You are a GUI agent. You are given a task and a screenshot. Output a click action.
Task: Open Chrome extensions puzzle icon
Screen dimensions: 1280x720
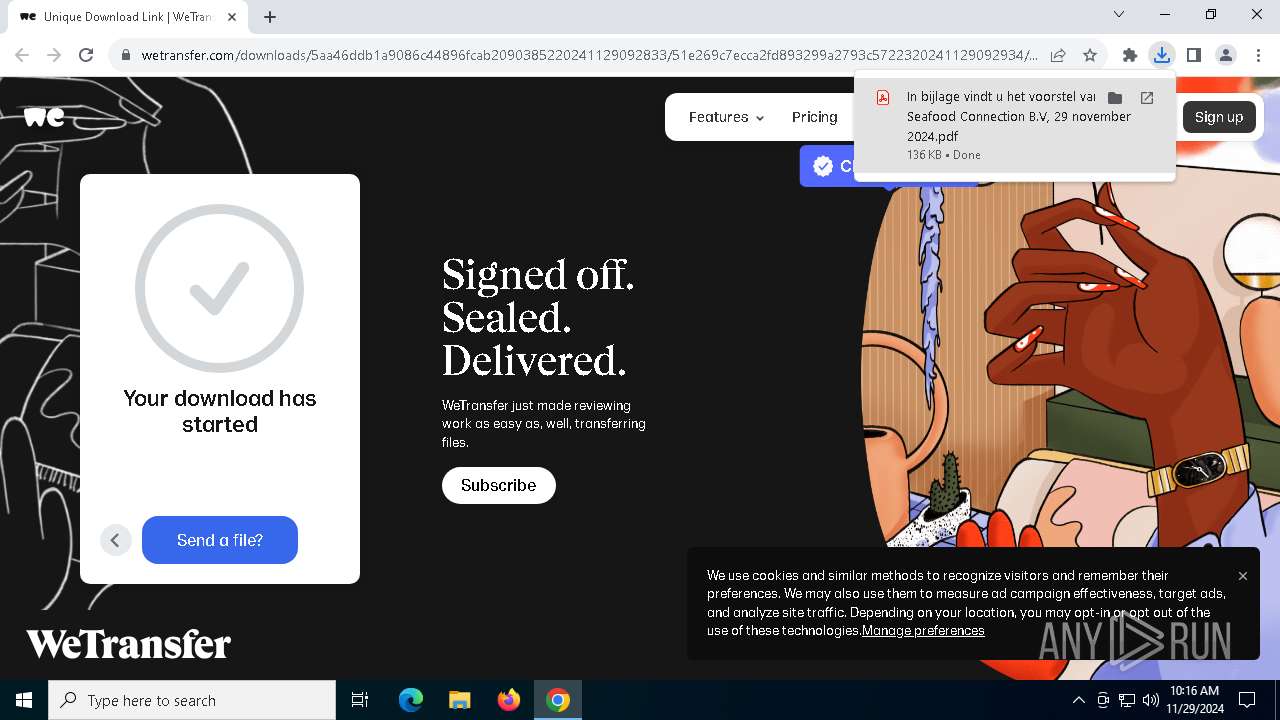coord(1130,55)
